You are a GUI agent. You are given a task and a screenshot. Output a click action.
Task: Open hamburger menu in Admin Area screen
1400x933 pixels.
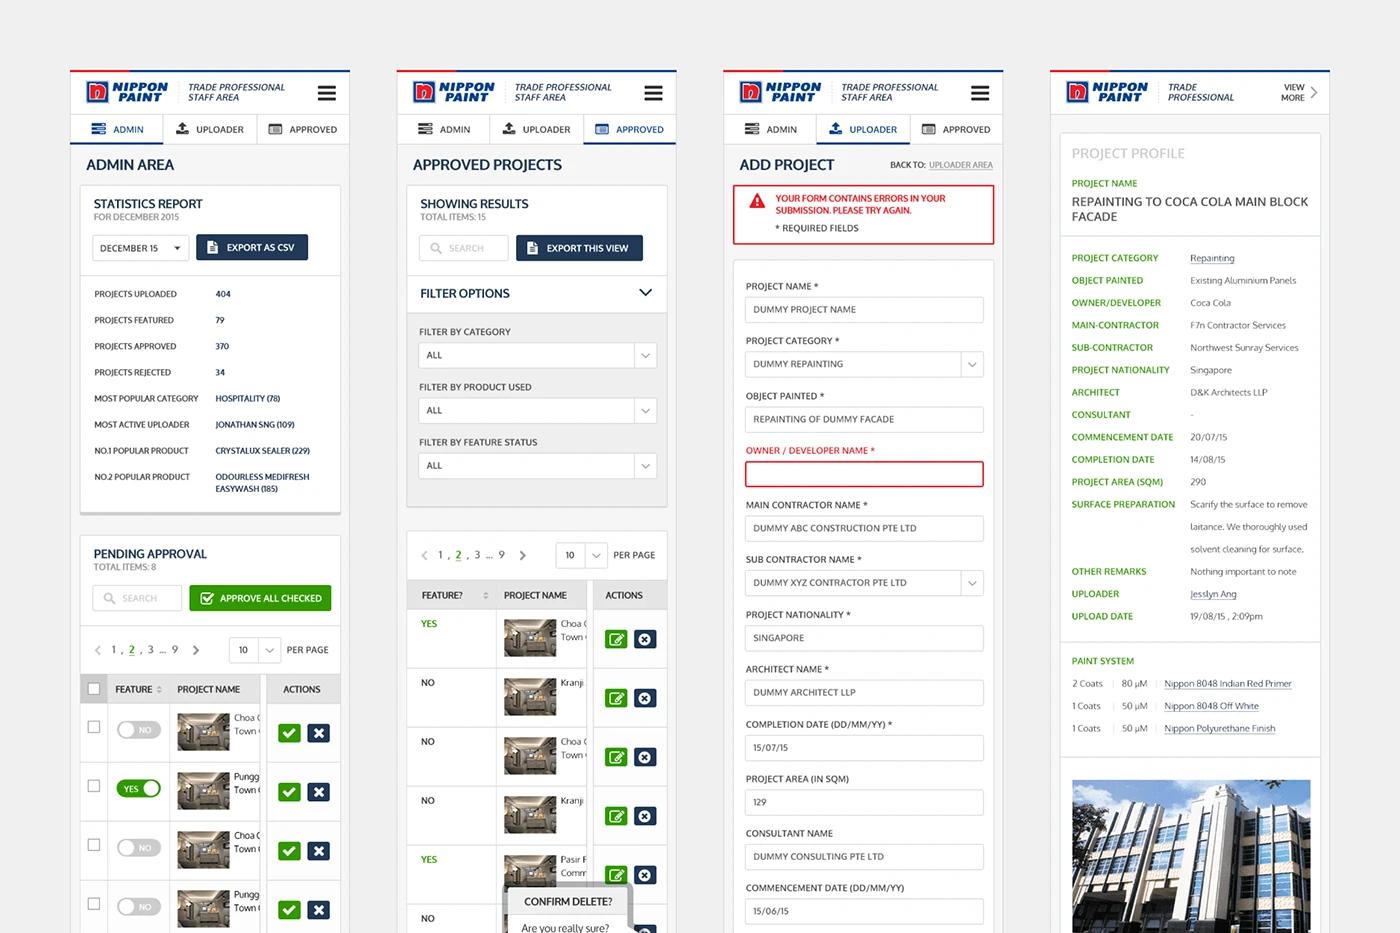326,93
